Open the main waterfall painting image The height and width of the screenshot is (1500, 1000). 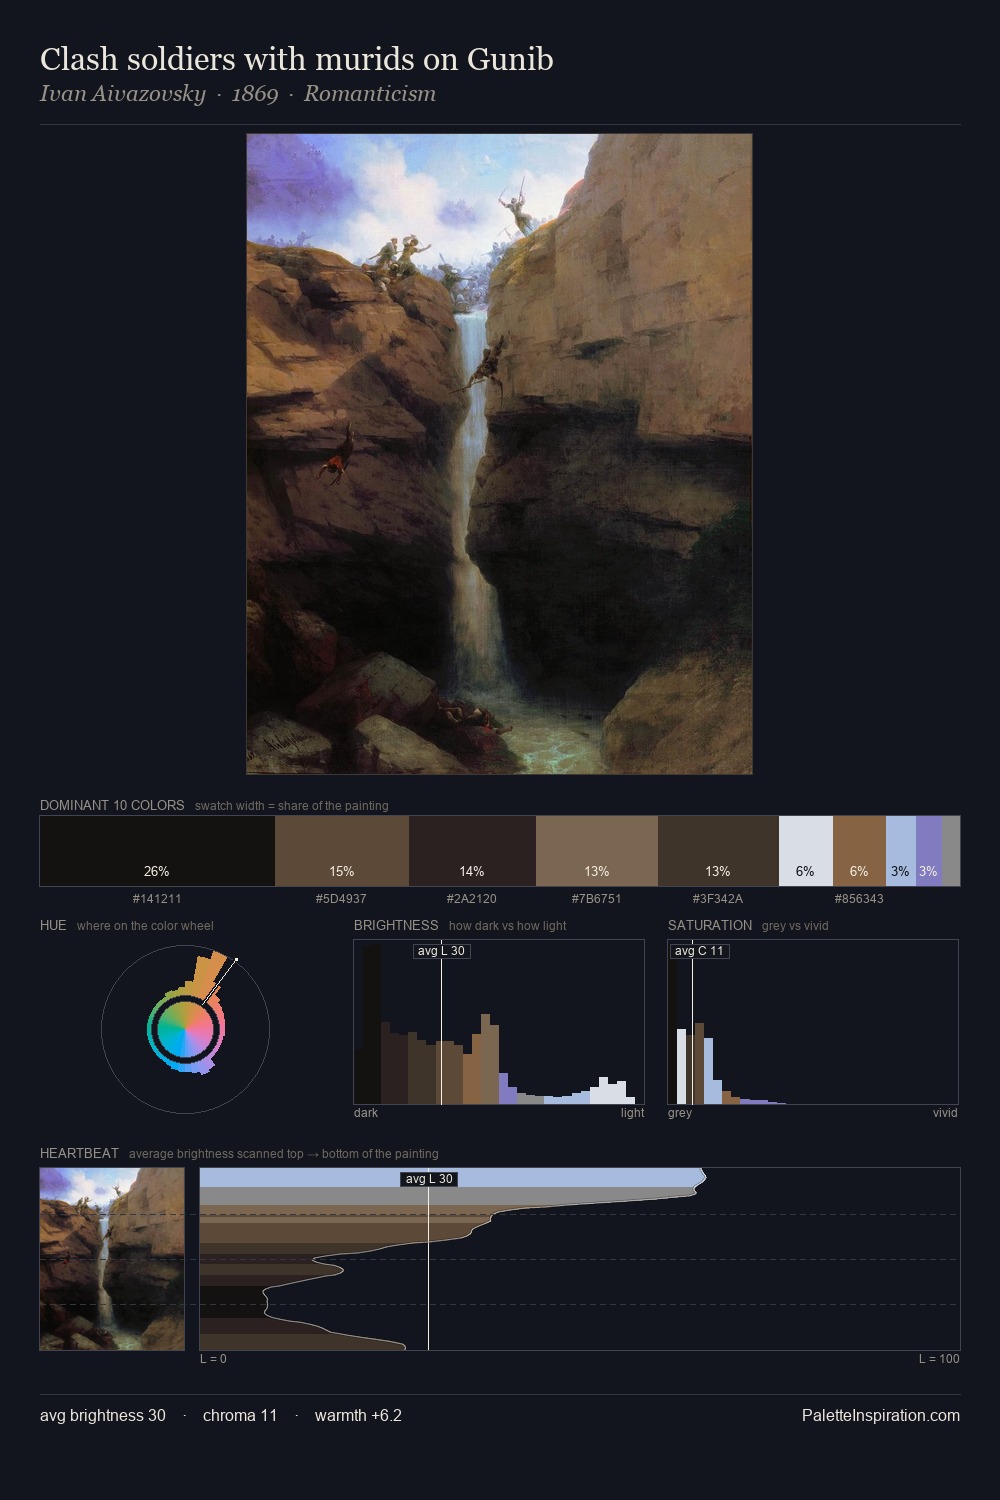(x=499, y=454)
